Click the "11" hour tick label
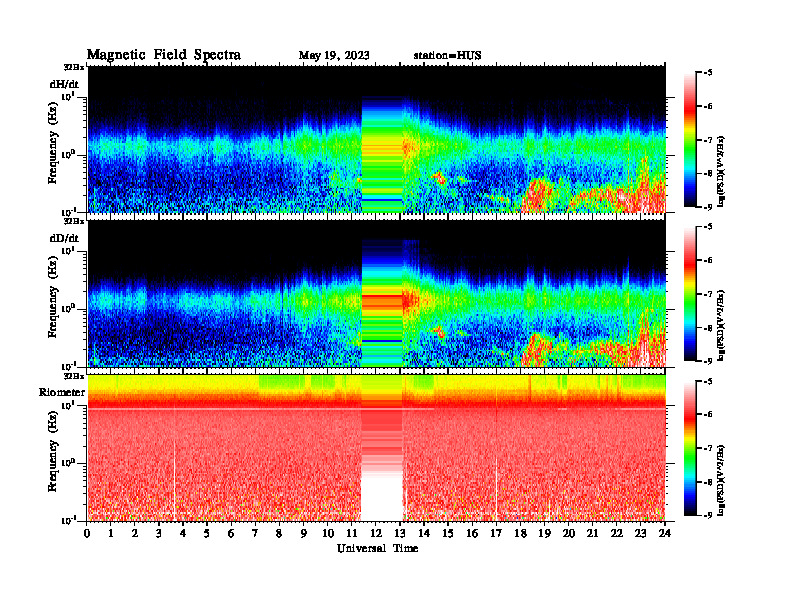Screen dimensions: 792x612 point(352,534)
